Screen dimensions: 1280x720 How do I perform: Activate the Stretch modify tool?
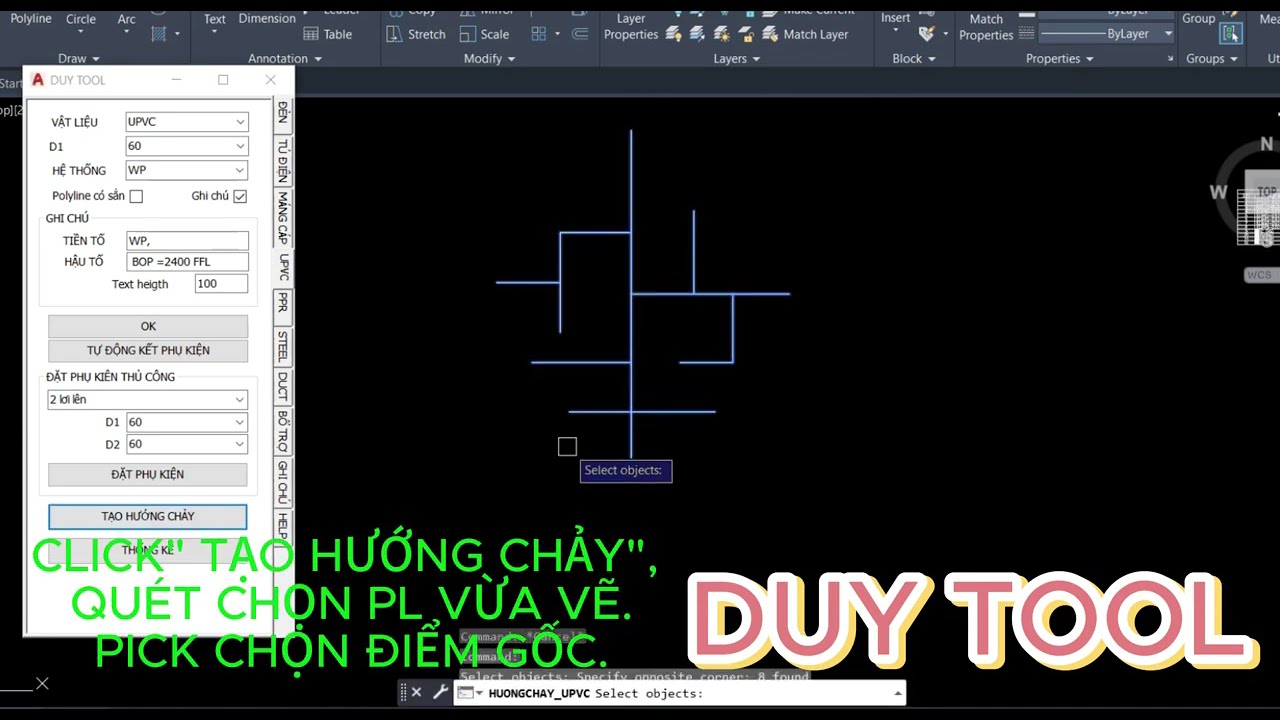coord(416,34)
